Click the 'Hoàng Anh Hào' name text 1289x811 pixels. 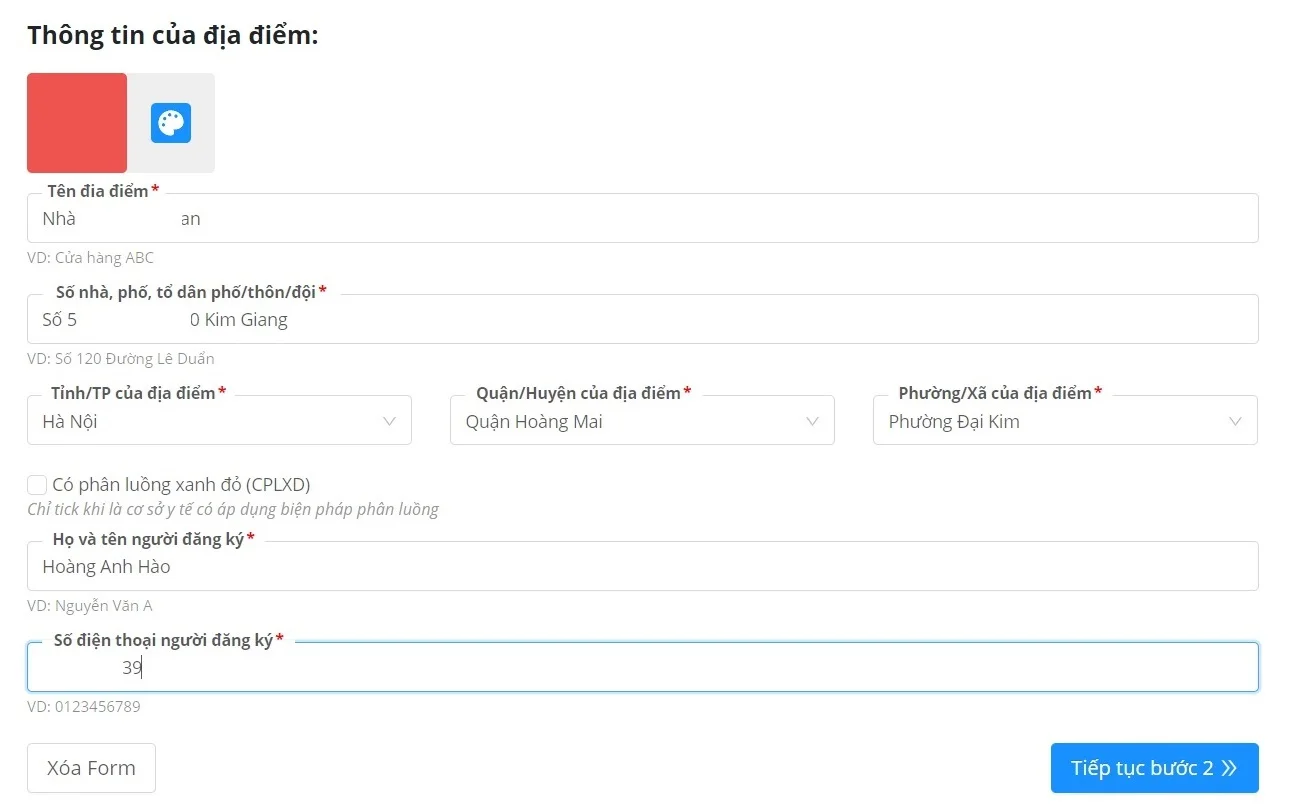106,567
